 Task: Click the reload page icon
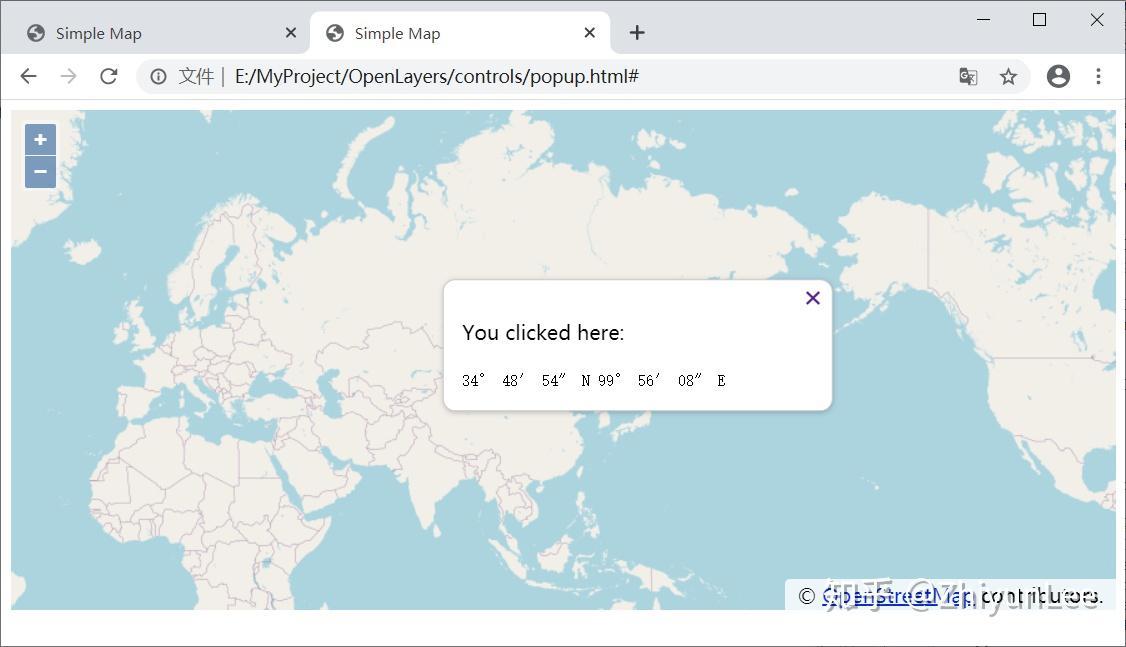point(109,76)
